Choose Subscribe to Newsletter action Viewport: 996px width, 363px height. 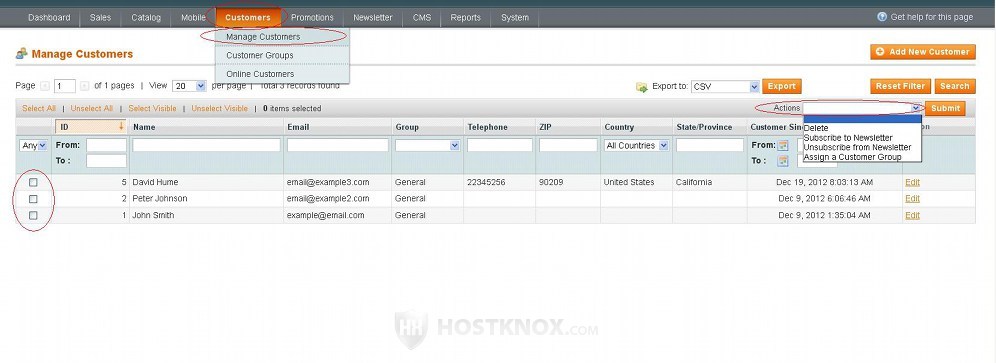[848, 138]
